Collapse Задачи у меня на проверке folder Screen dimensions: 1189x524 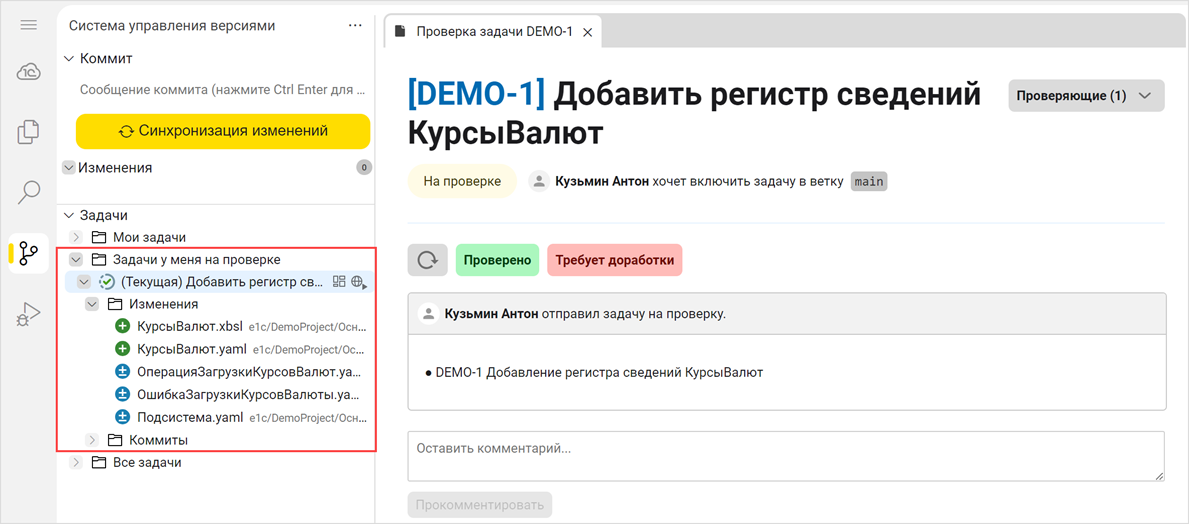[76, 259]
